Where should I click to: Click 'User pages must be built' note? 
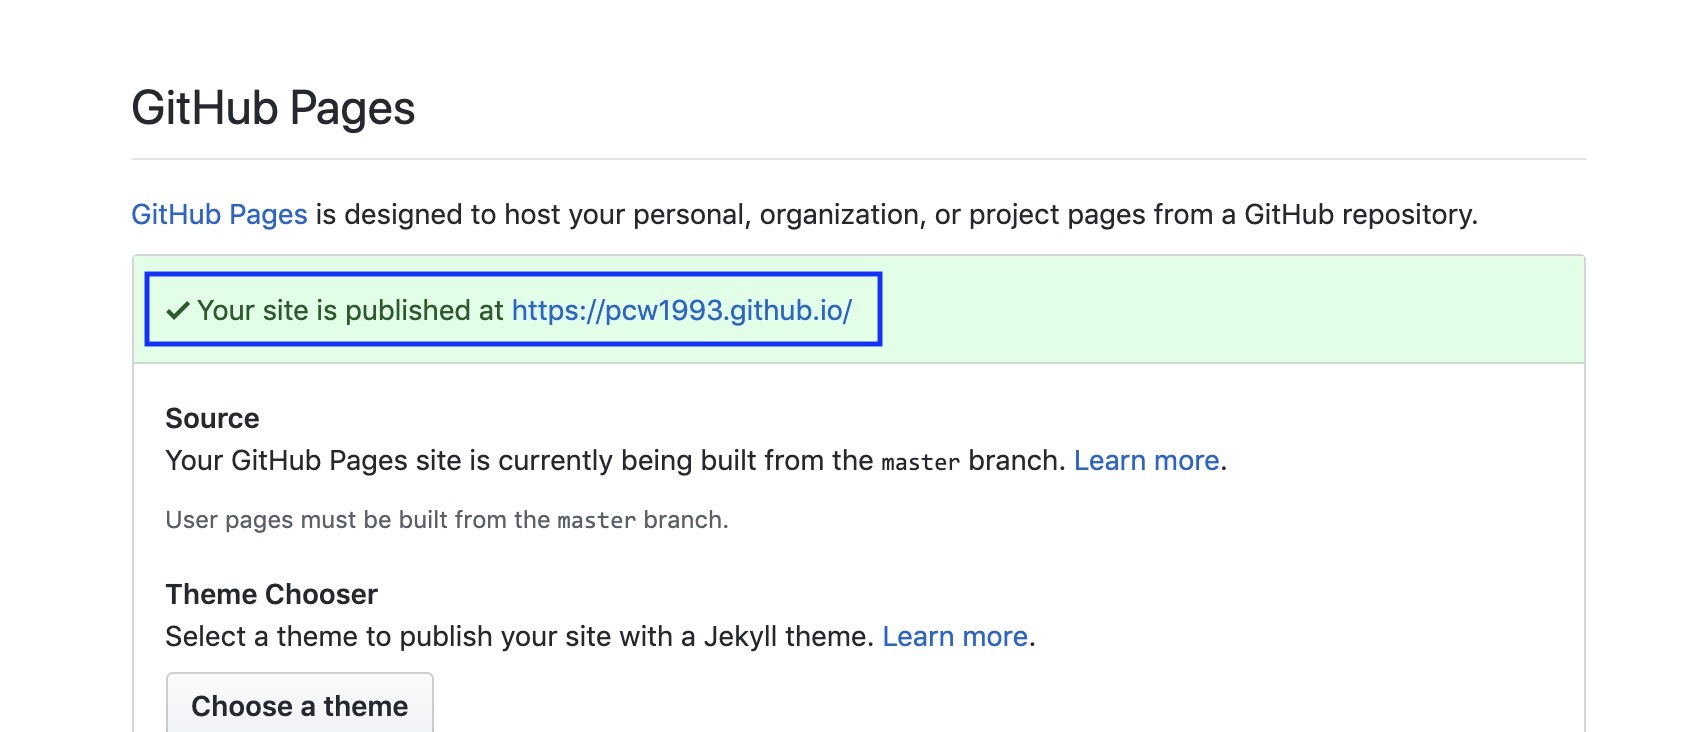click(447, 520)
